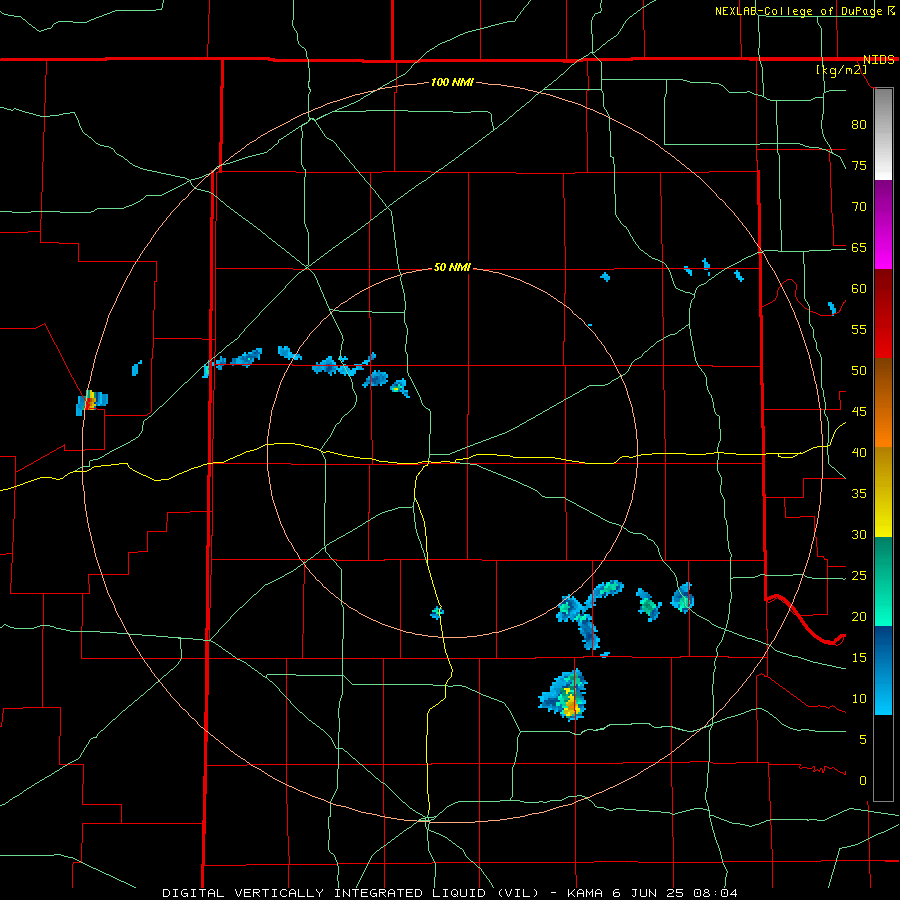Pick the green segment of the VIL color bar
900x900 pixels.
click(883, 581)
